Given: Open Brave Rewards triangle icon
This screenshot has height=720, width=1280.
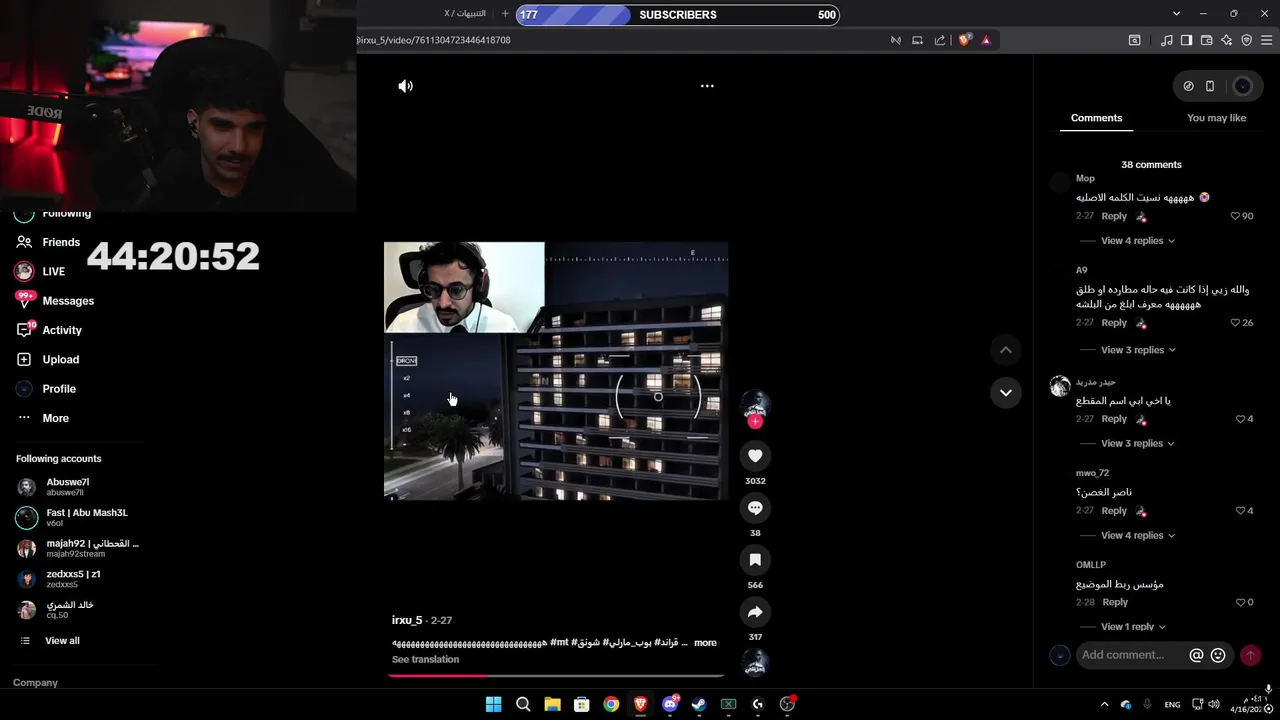Looking at the screenshot, I should (986, 40).
